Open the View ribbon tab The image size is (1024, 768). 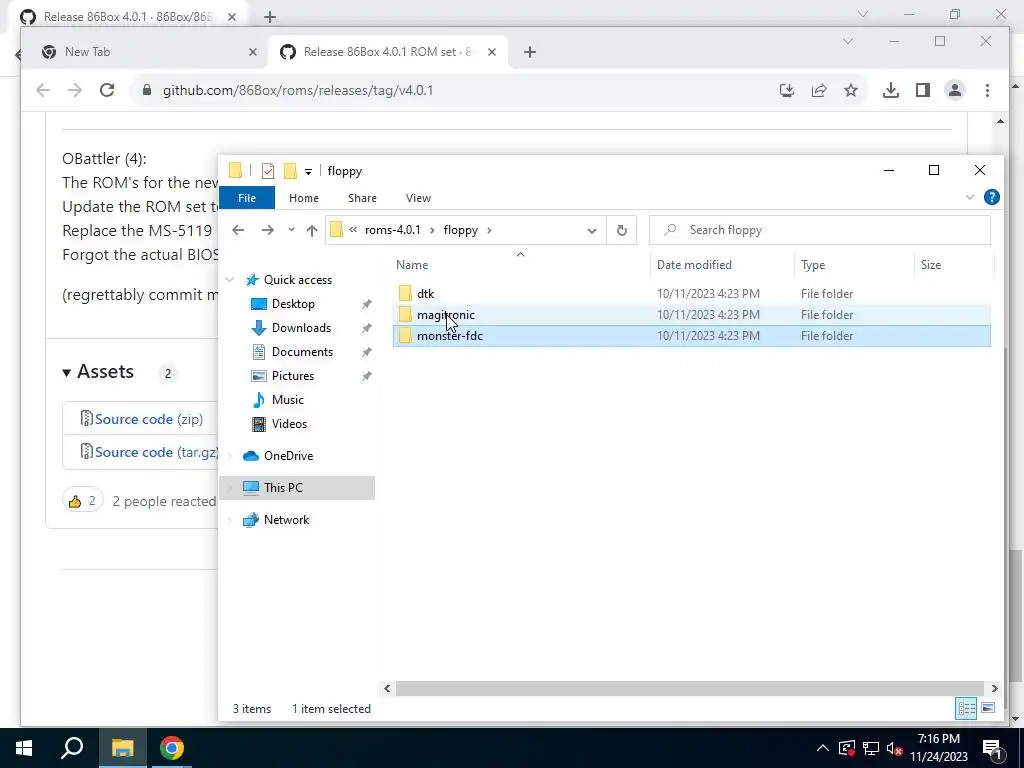(418, 198)
